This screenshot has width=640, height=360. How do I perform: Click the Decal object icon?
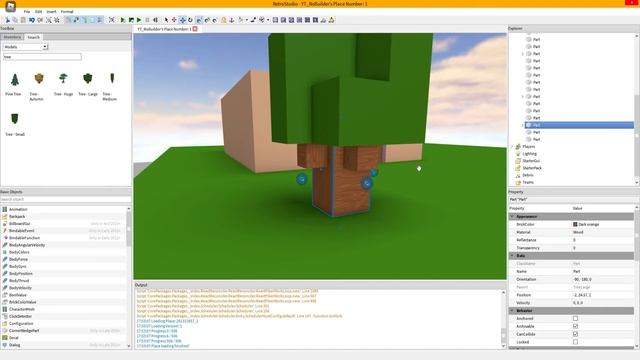(x=5, y=338)
